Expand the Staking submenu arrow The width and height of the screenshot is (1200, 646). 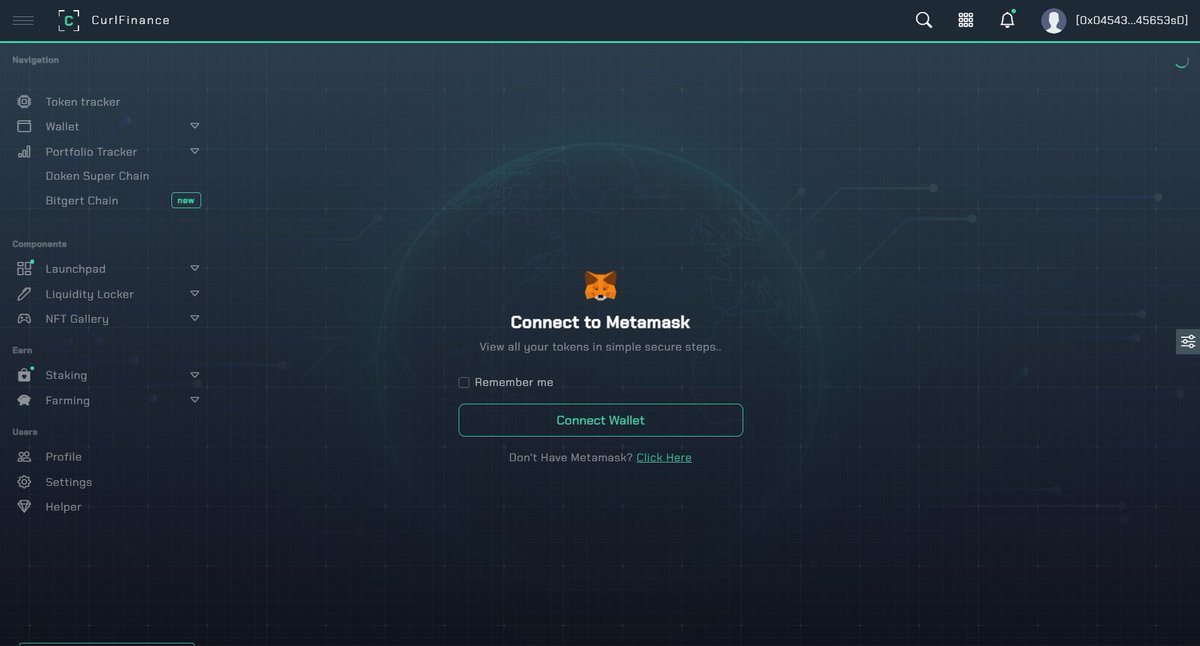(x=195, y=375)
